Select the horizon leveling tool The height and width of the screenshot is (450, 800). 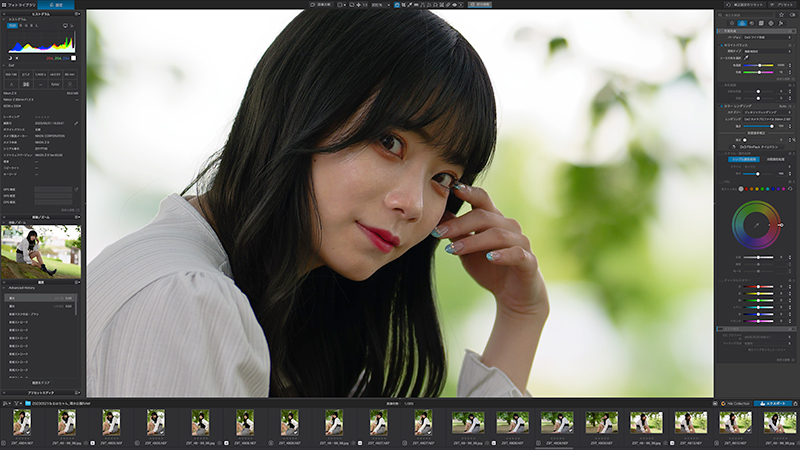(416, 5)
